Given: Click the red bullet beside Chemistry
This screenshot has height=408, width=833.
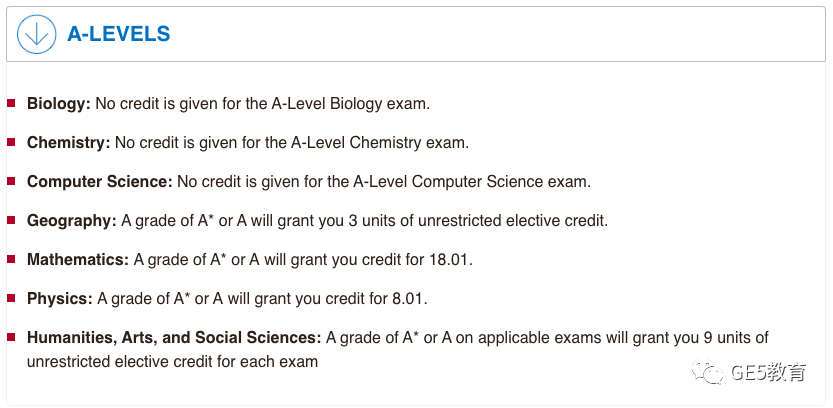Looking at the screenshot, I should pyautogui.click(x=11, y=142).
